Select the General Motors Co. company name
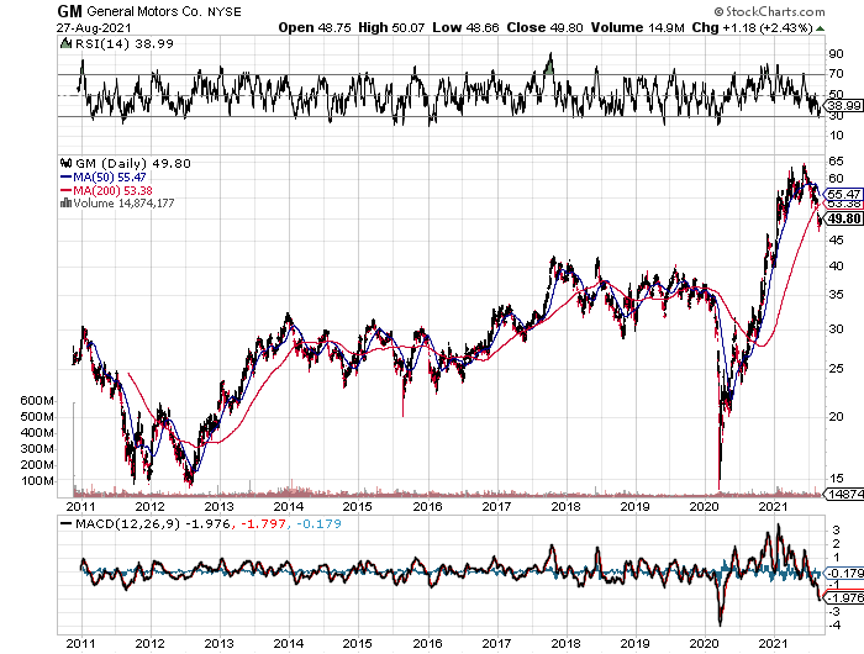 (x=132, y=11)
